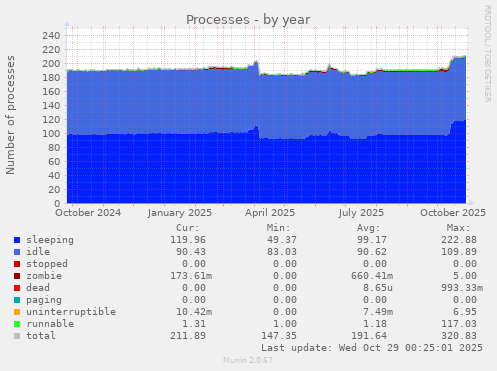Click the uninterruptible legend color swatch

point(17,312)
